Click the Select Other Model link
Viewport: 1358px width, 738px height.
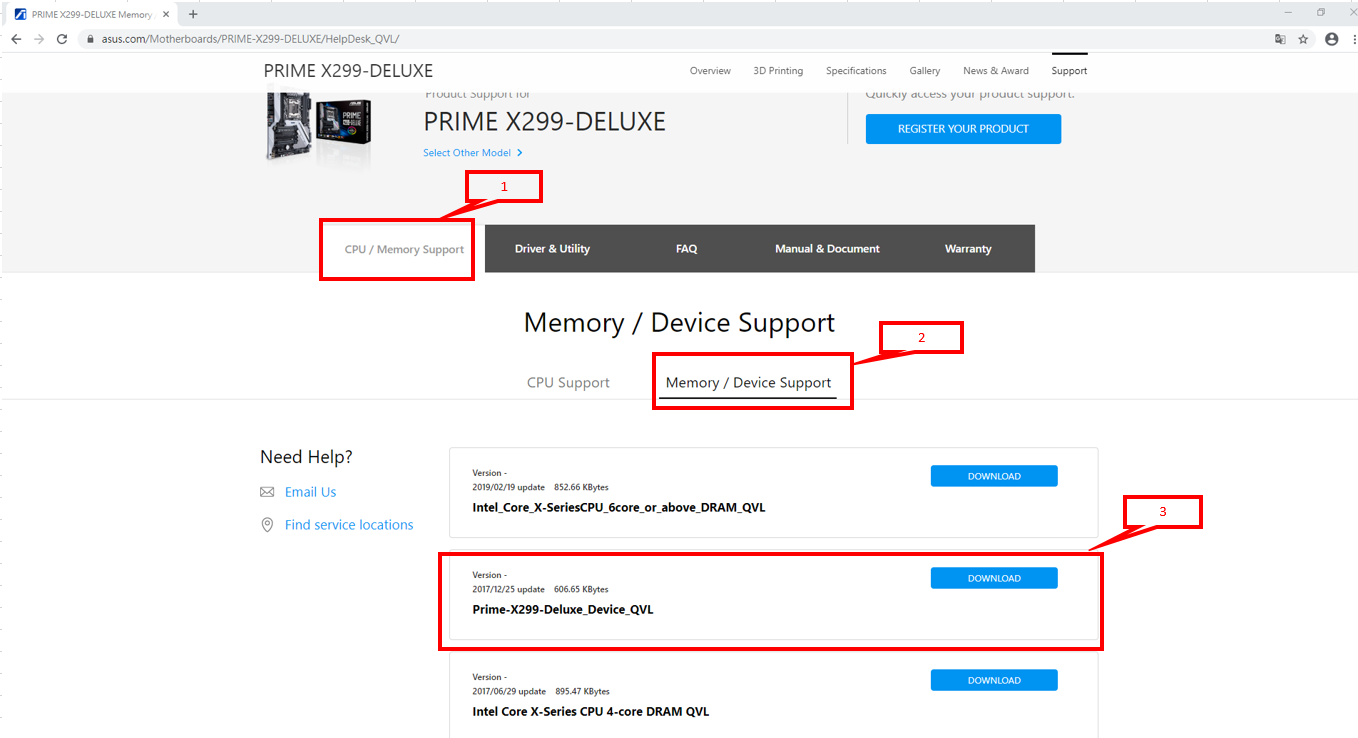point(467,153)
